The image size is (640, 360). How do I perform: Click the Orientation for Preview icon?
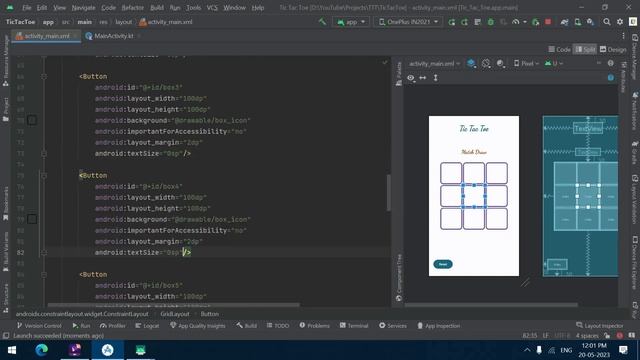click(486, 64)
